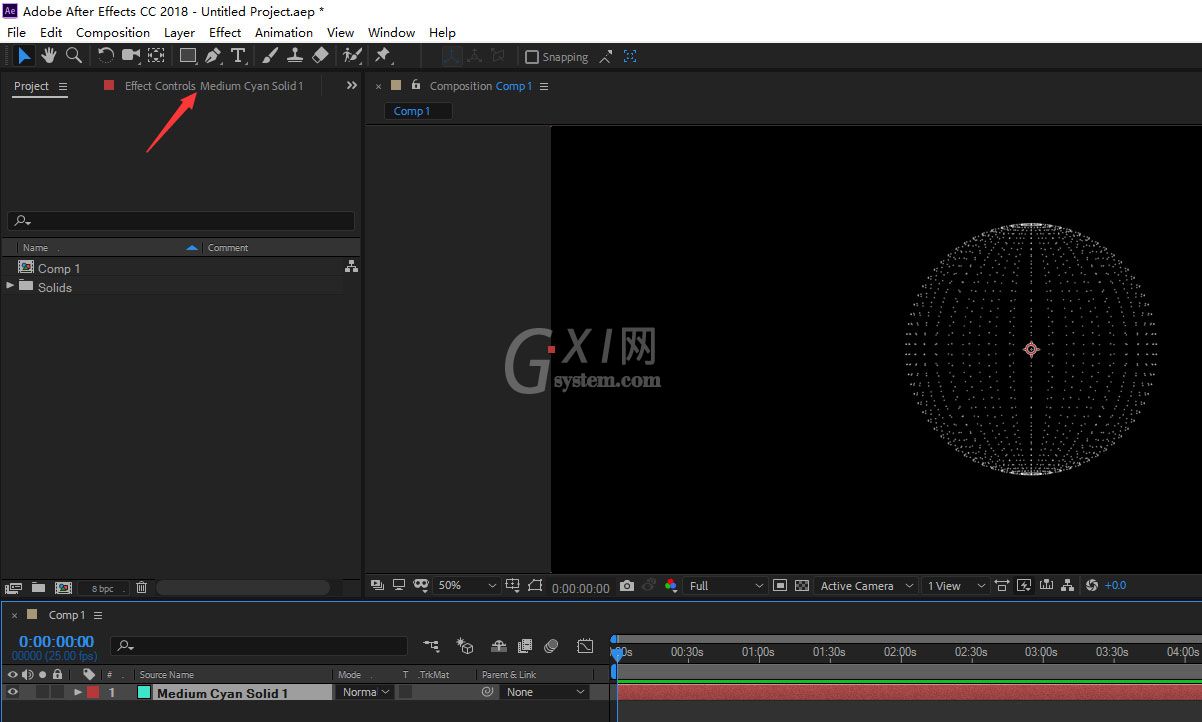1202x722 pixels.
Task: Create a new folder in Project panel
Action: point(38,588)
